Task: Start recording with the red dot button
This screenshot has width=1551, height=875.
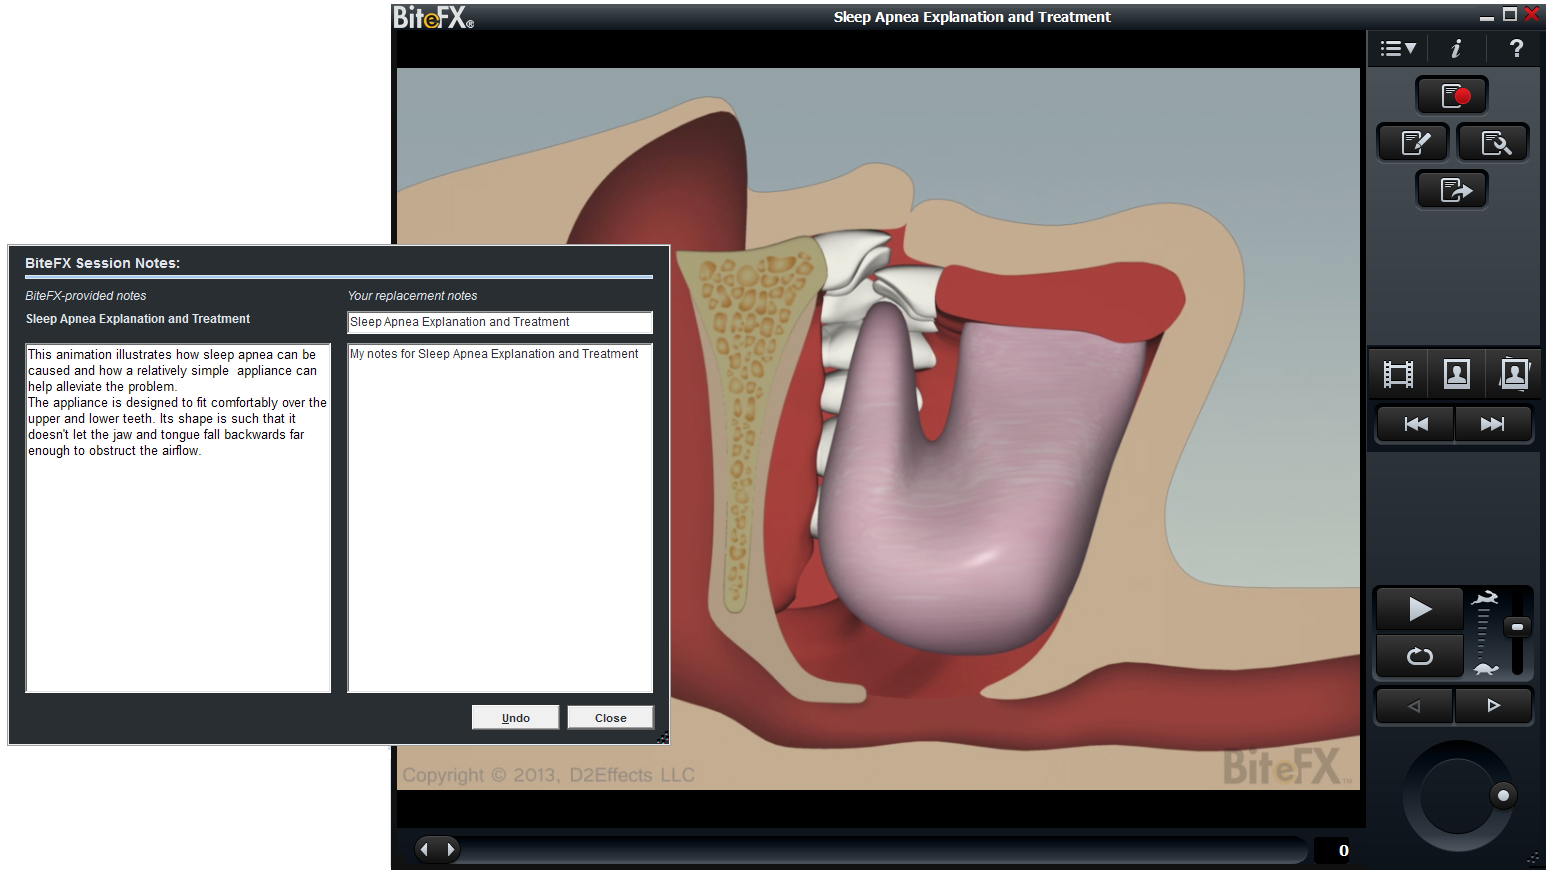Action: click(x=1452, y=96)
